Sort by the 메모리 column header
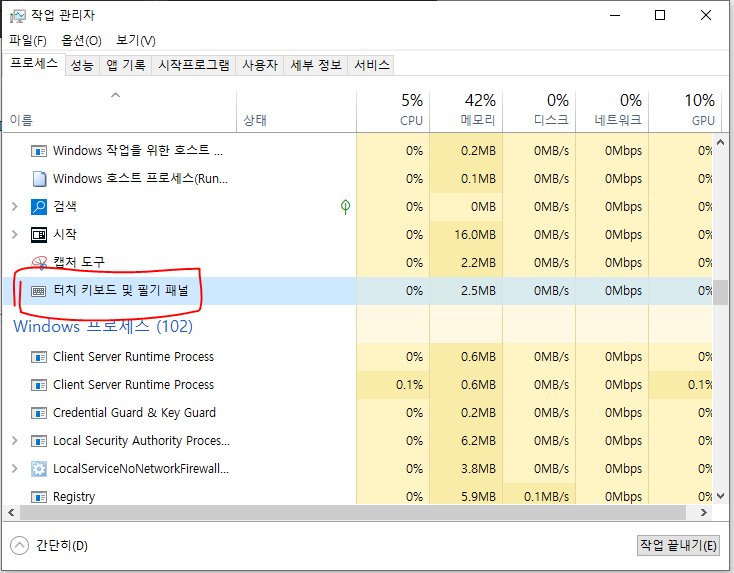 point(466,111)
